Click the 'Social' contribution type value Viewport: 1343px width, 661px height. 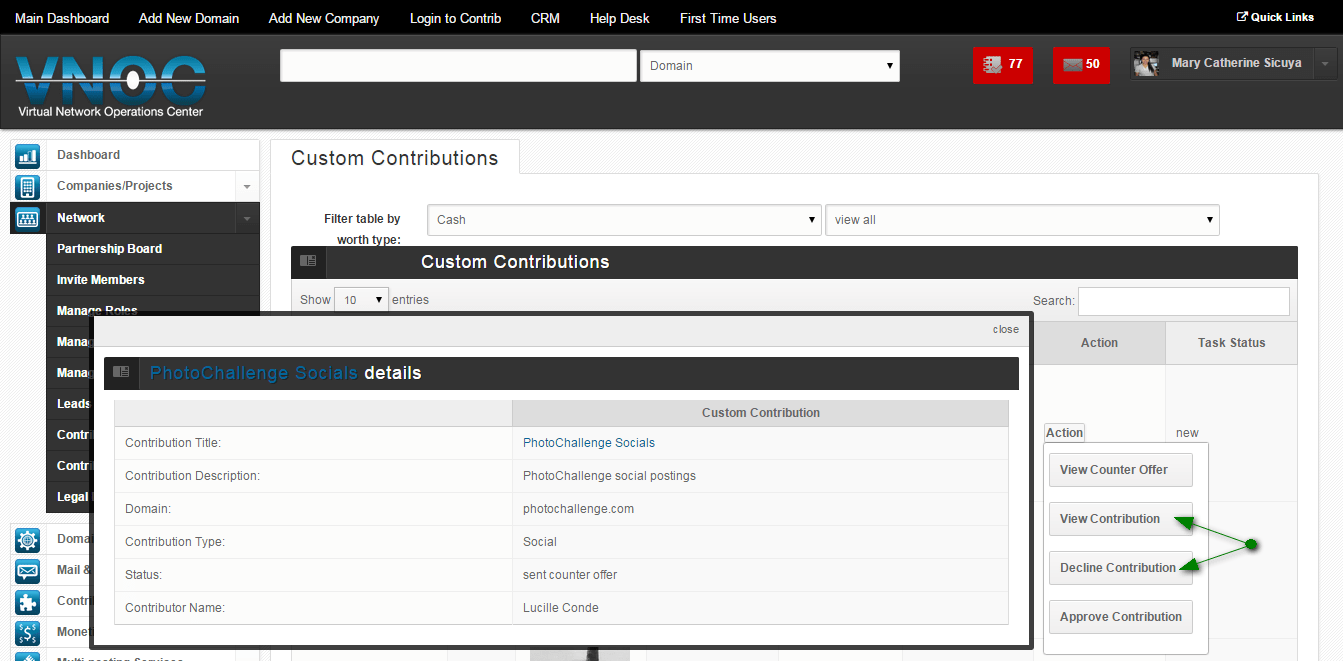[x=540, y=542]
